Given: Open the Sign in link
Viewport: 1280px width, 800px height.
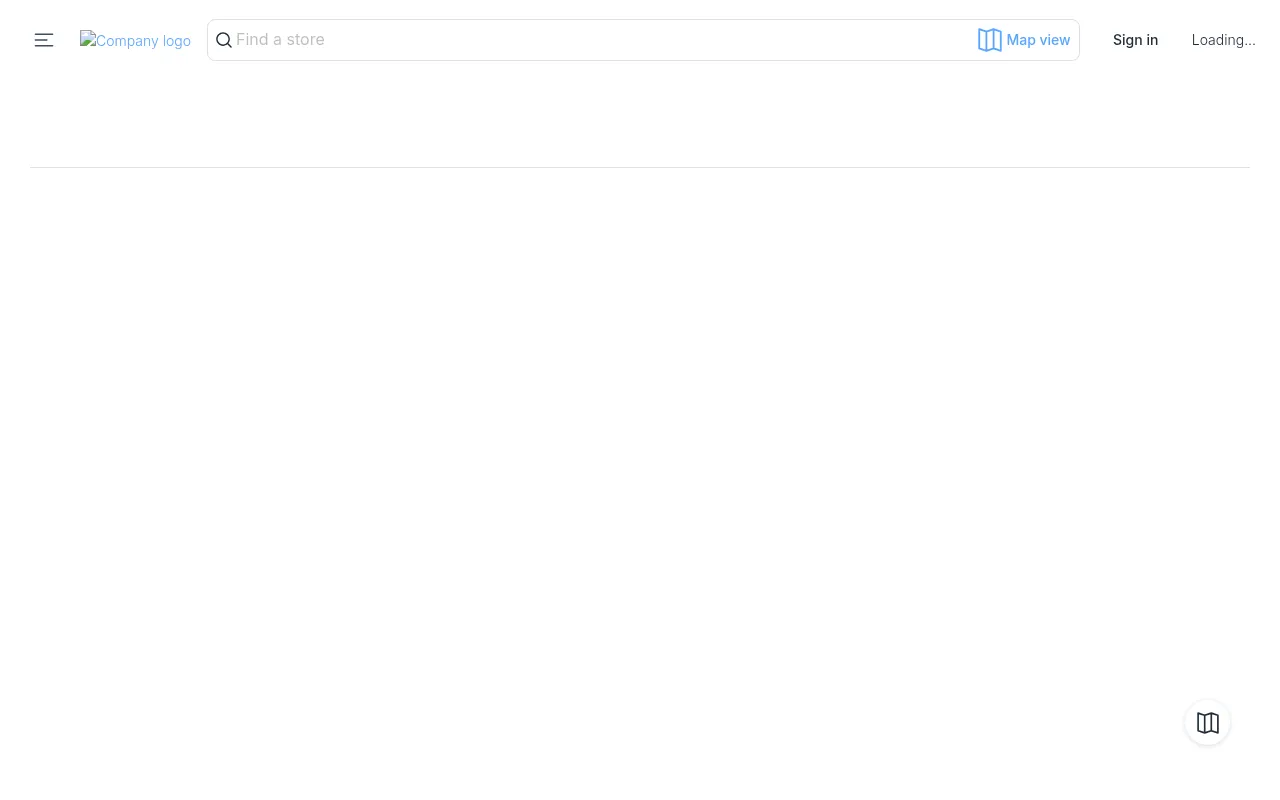Looking at the screenshot, I should click(1135, 40).
